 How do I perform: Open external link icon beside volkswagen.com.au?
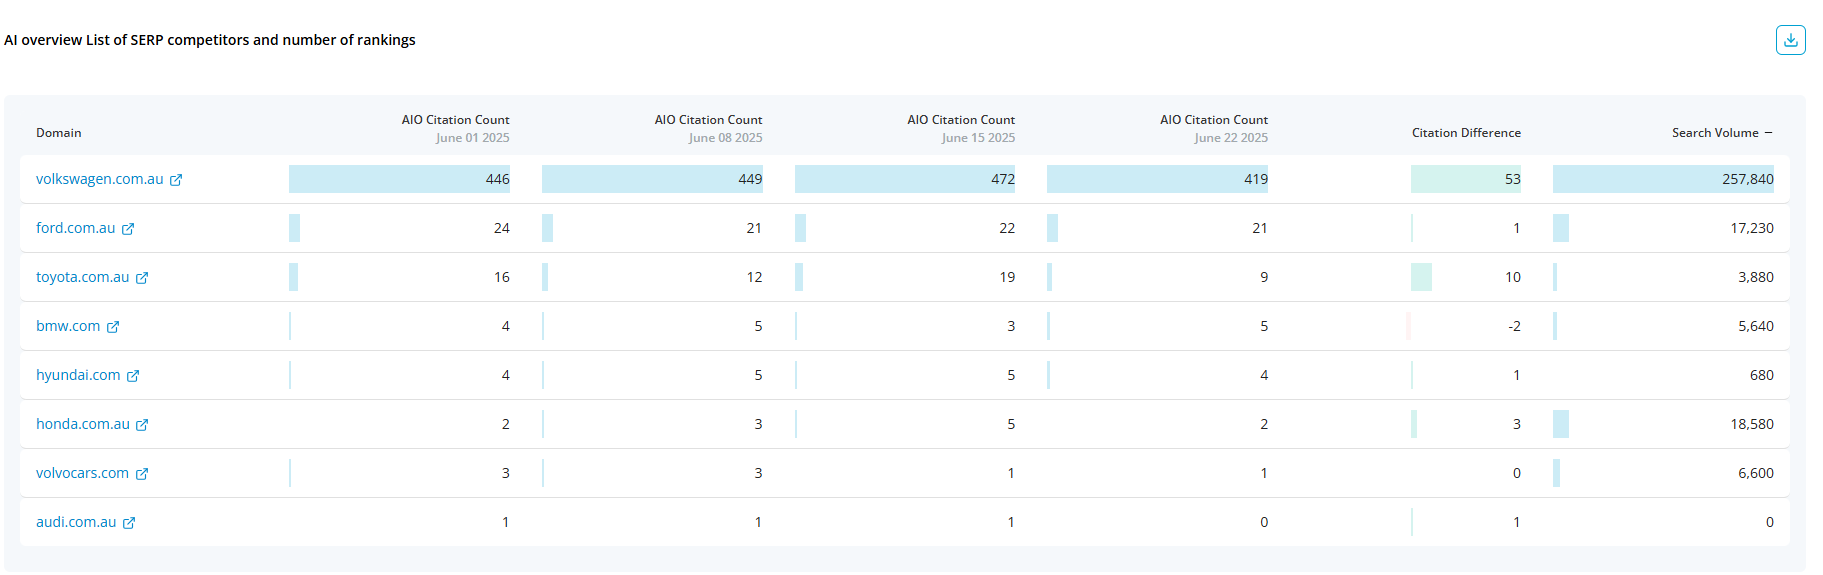(176, 180)
